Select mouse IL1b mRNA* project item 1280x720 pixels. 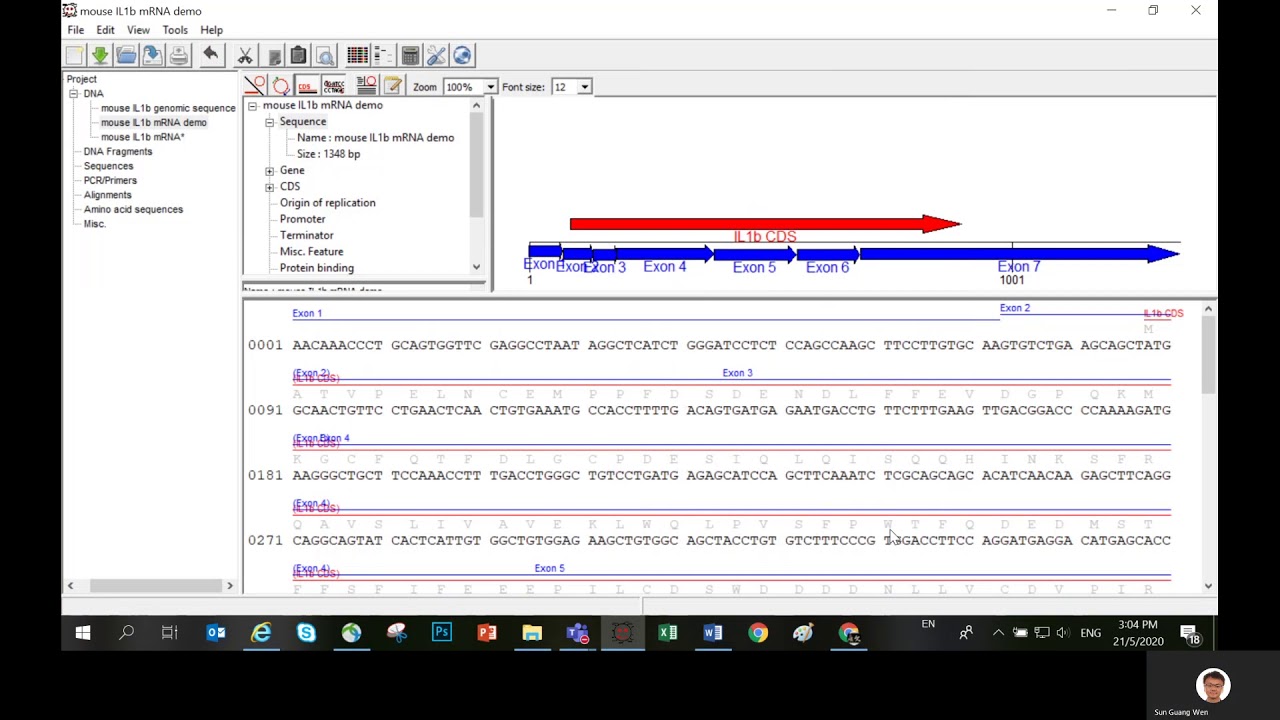142,137
